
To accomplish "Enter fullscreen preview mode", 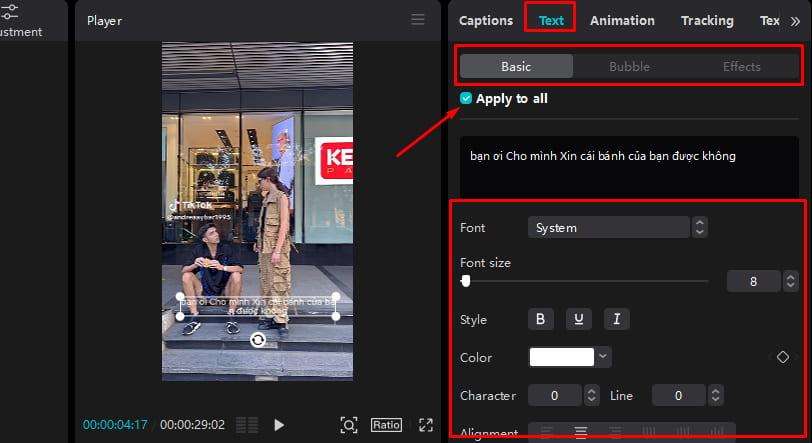I will 426,425.
